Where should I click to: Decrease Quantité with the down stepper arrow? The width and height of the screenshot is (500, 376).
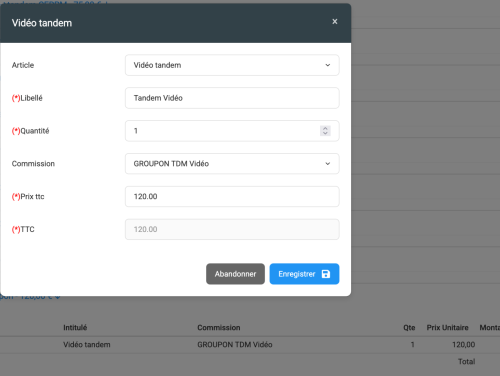[325, 133]
